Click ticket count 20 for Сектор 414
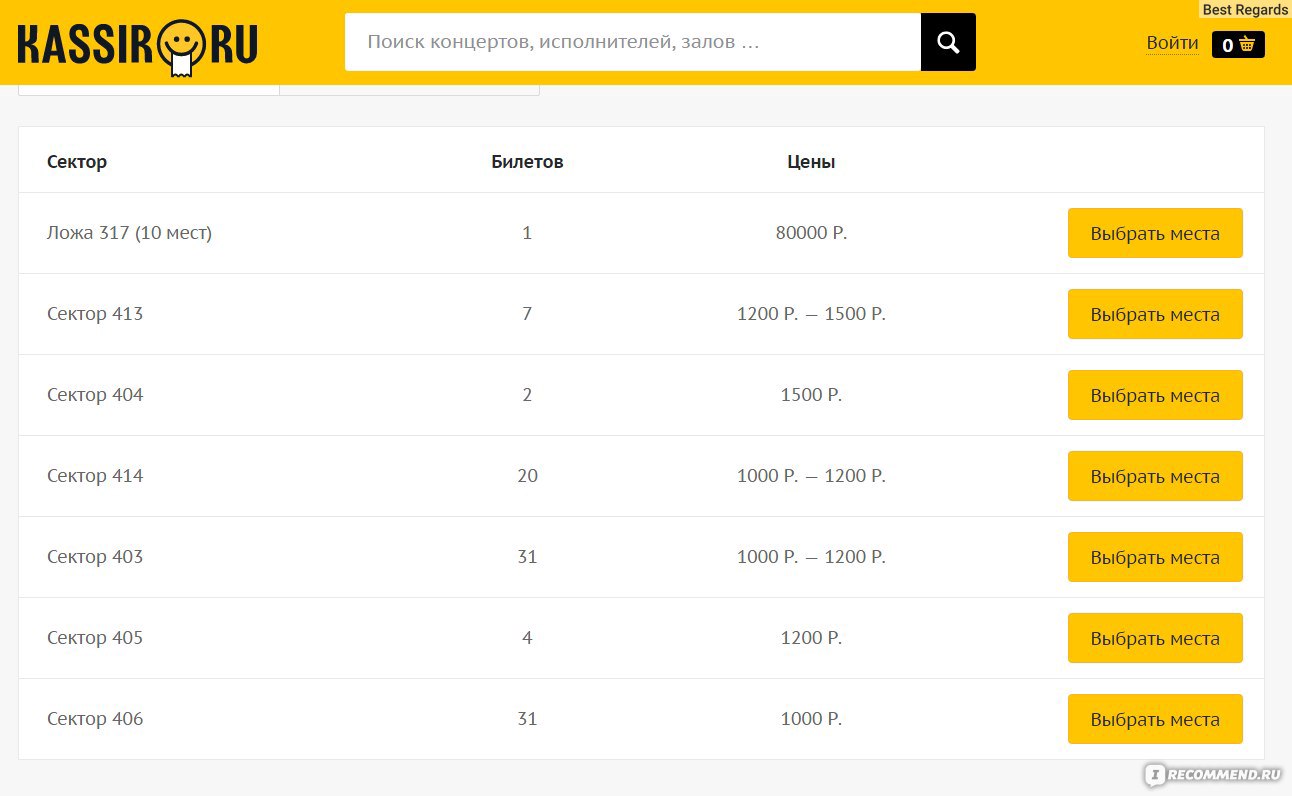1292x796 pixels. coord(527,476)
